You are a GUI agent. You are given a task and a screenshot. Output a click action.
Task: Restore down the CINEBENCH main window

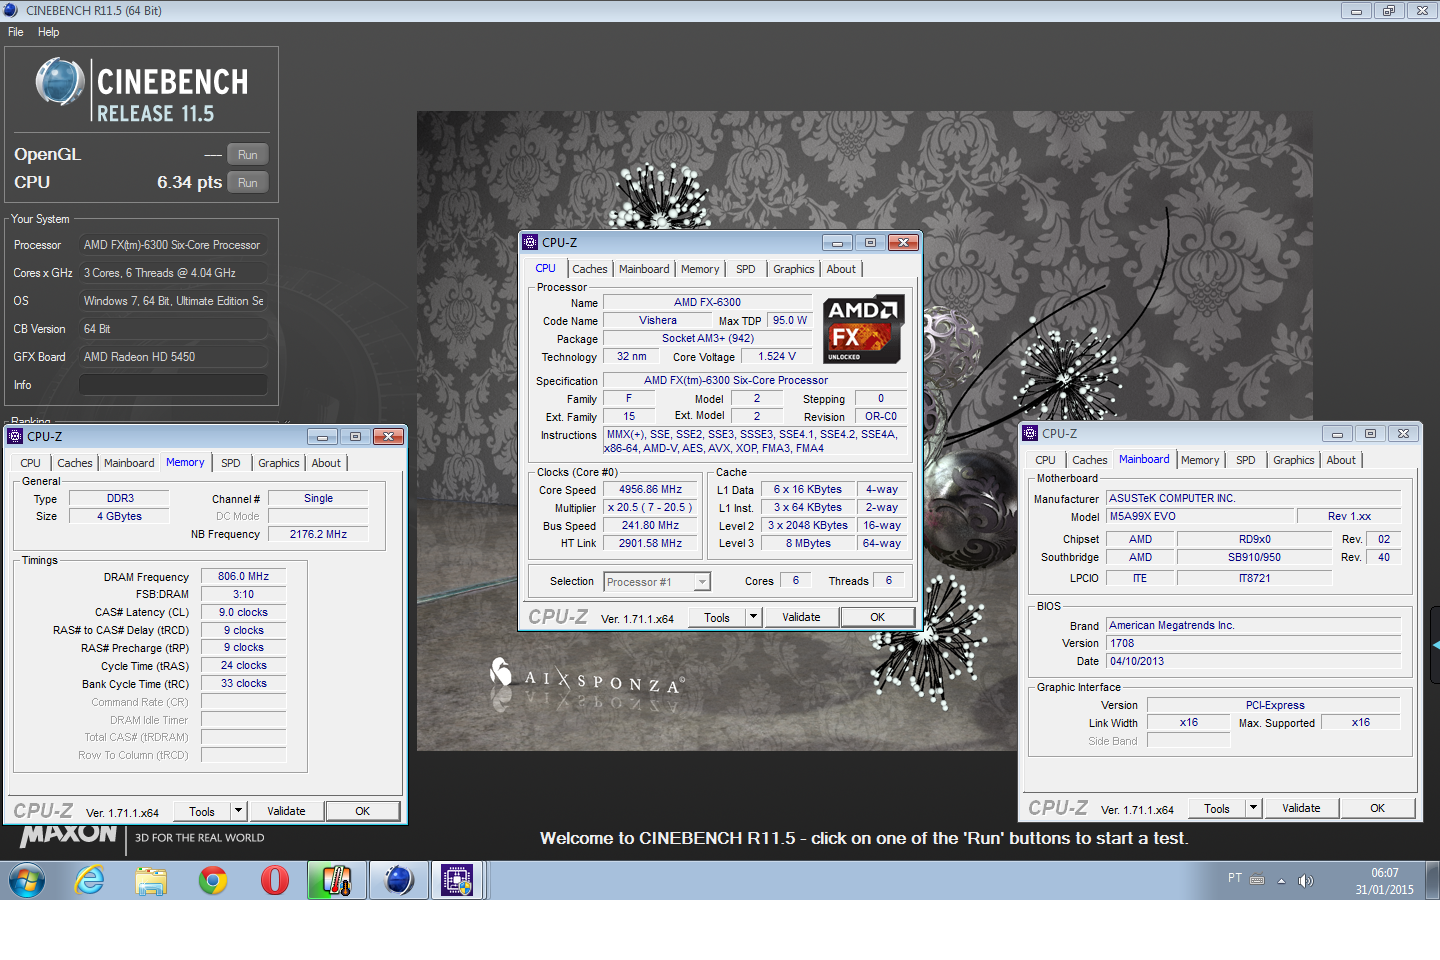(1389, 11)
